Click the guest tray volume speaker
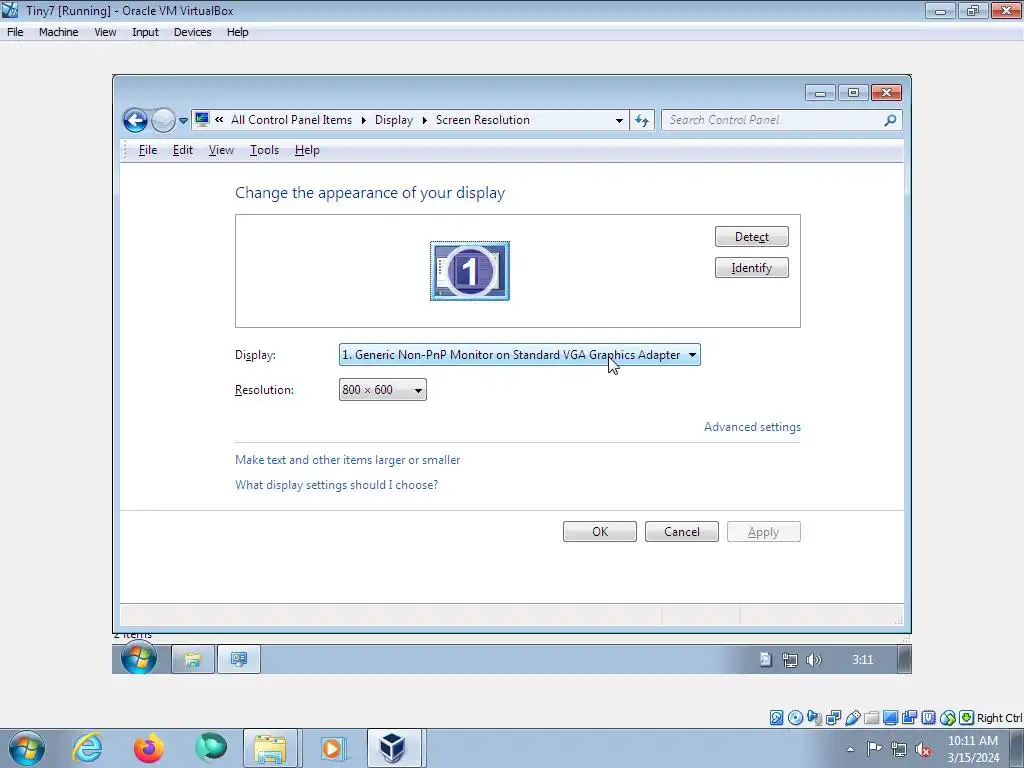 (814, 660)
